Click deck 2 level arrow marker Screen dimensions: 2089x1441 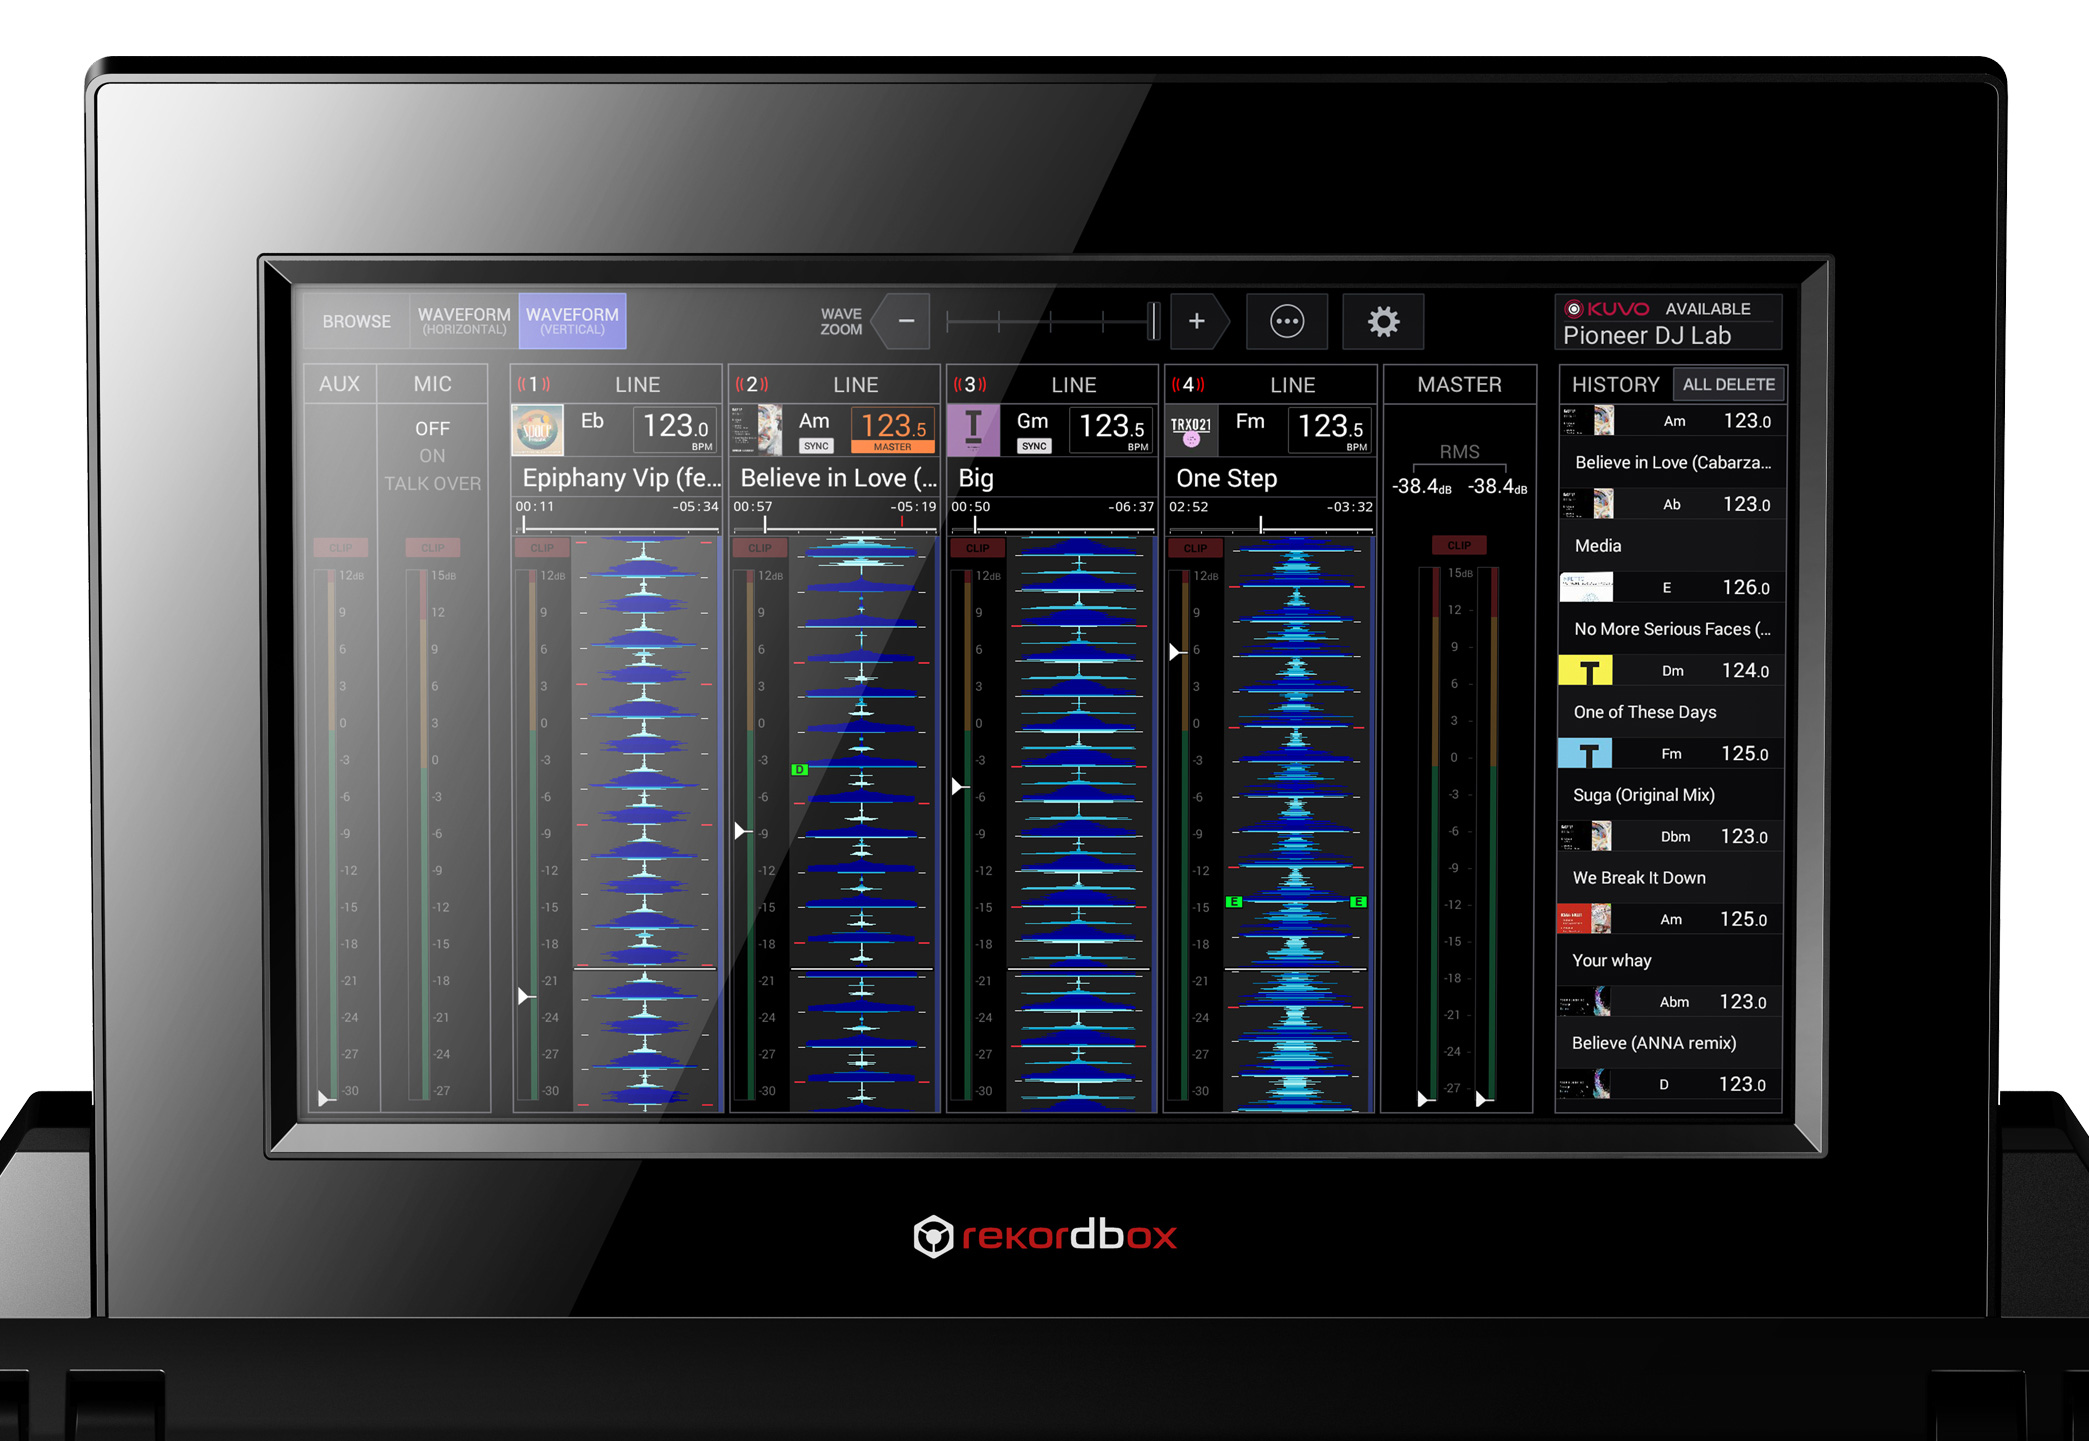741,831
